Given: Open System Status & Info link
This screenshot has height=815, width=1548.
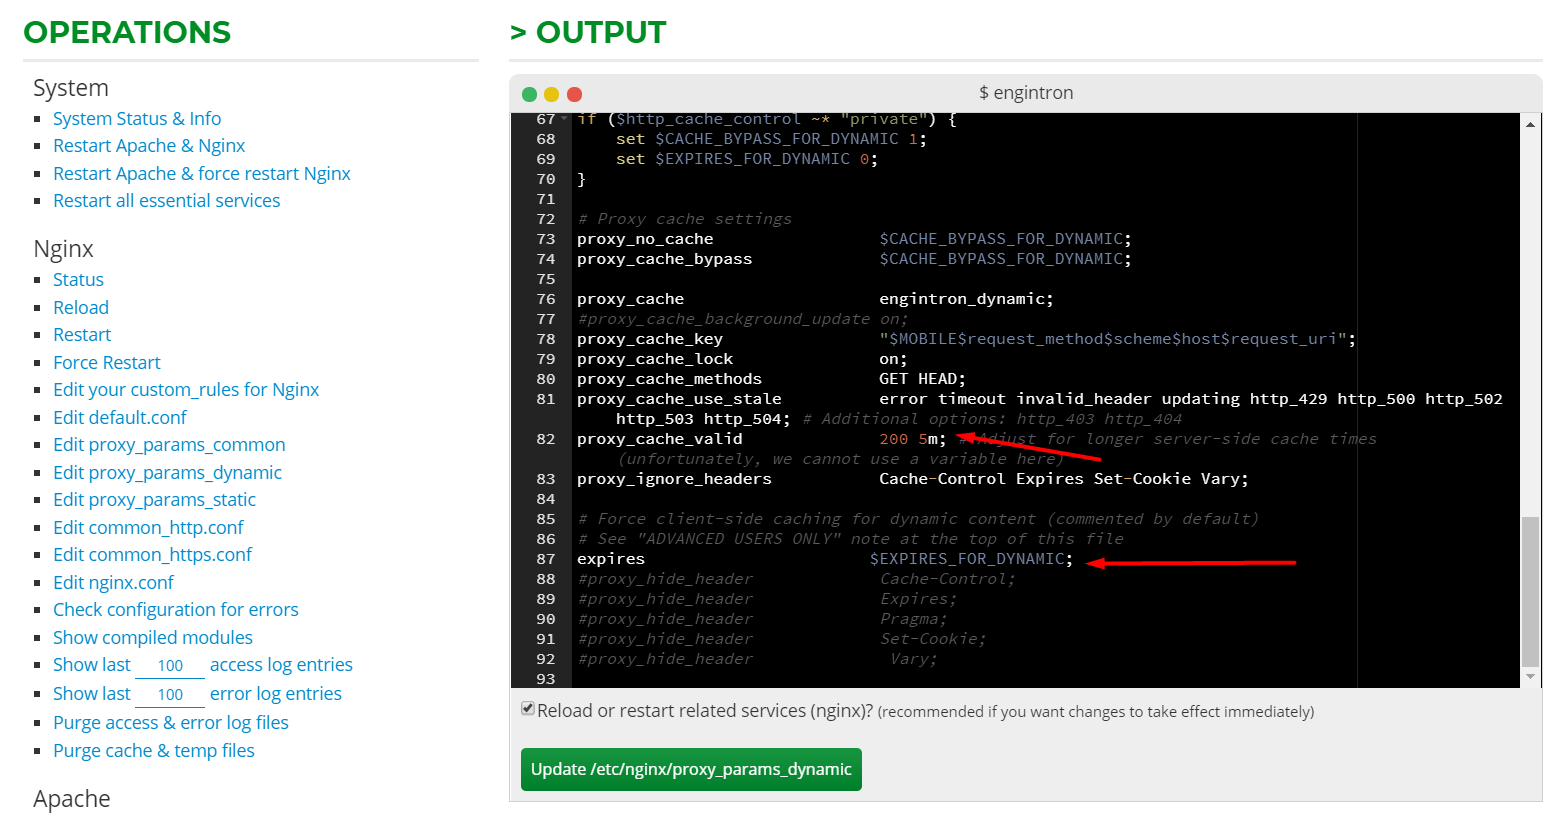Looking at the screenshot, I should [x=137, y=118].
